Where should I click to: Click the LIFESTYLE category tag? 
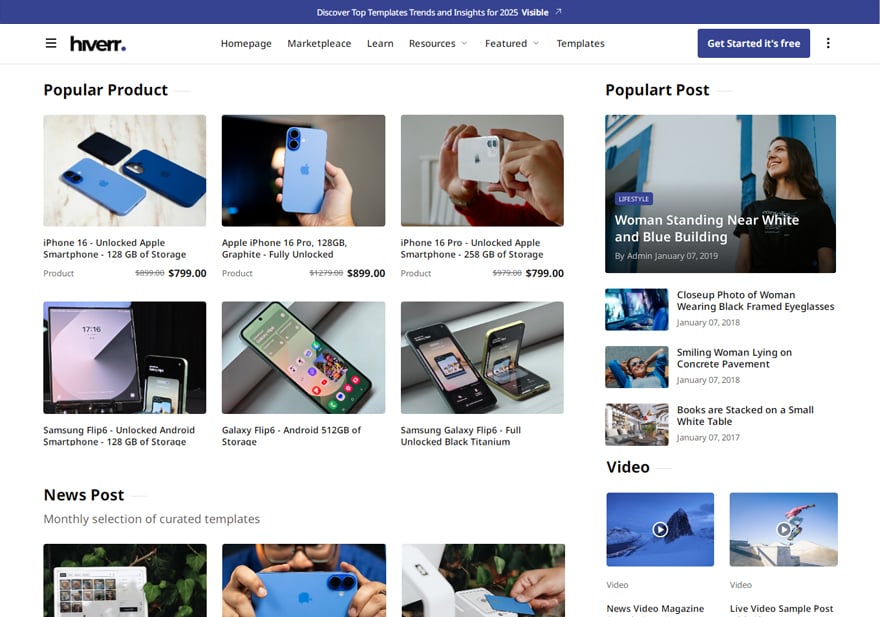pos(633,199)
